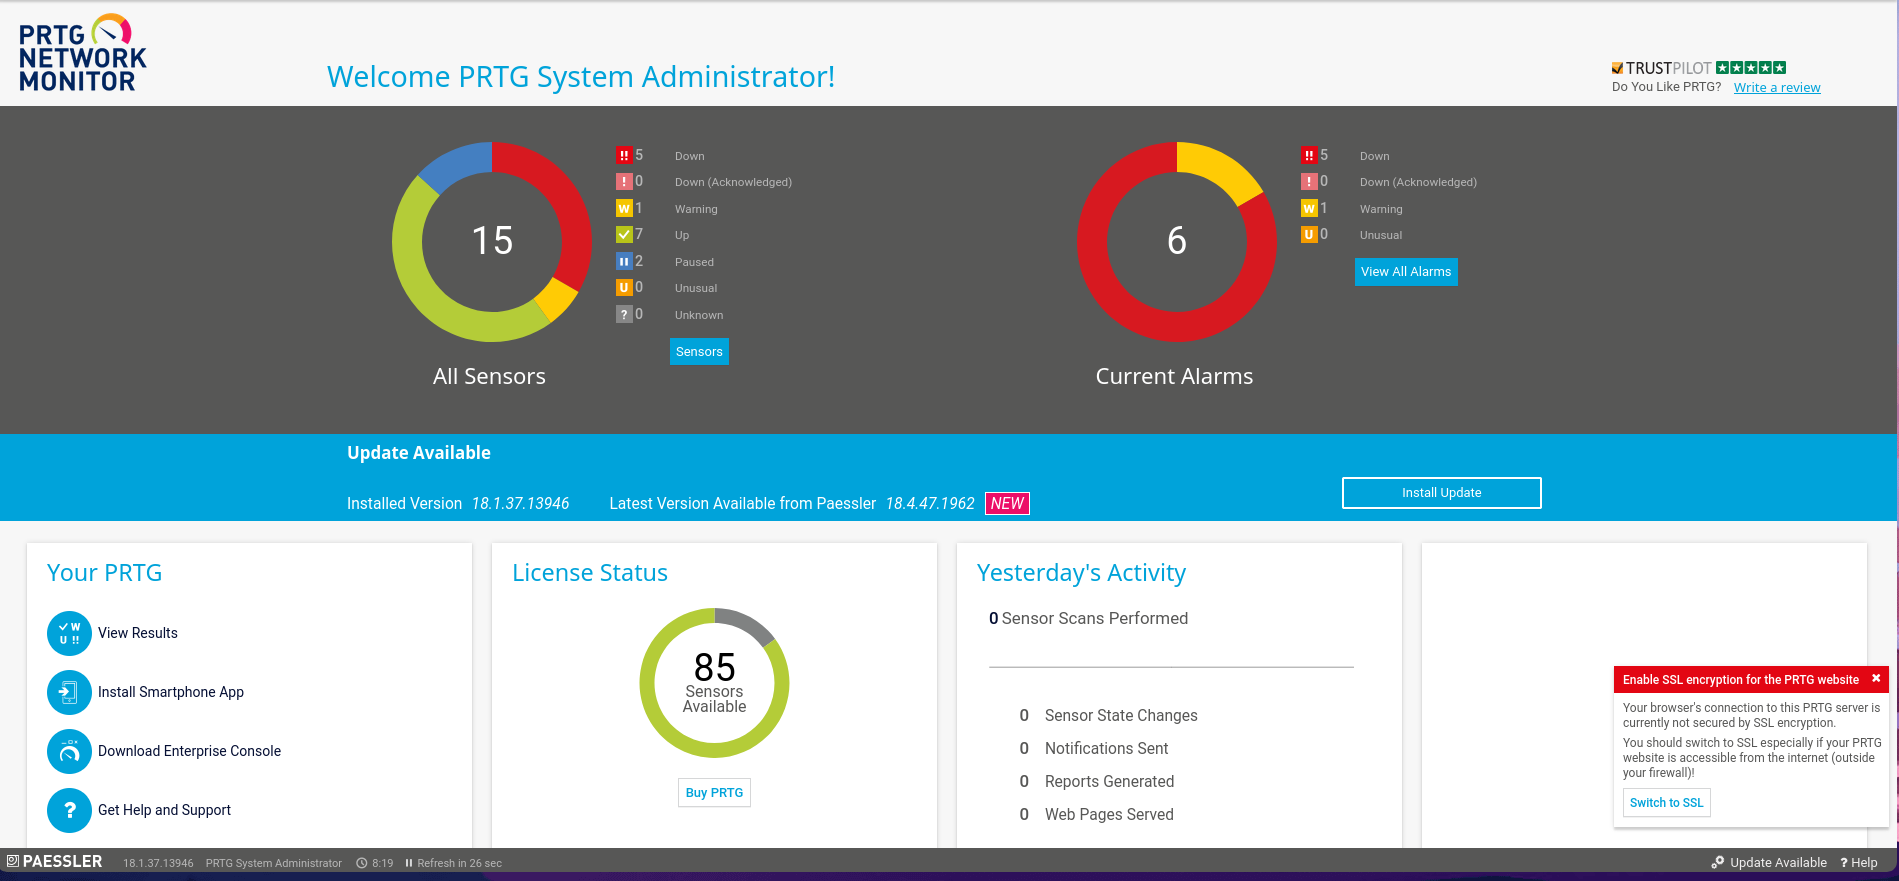This screenshot has height=881, width=1899.
Task: Click the Warning label in Current Alarms legend
Action: click(x=1381, y=209)
